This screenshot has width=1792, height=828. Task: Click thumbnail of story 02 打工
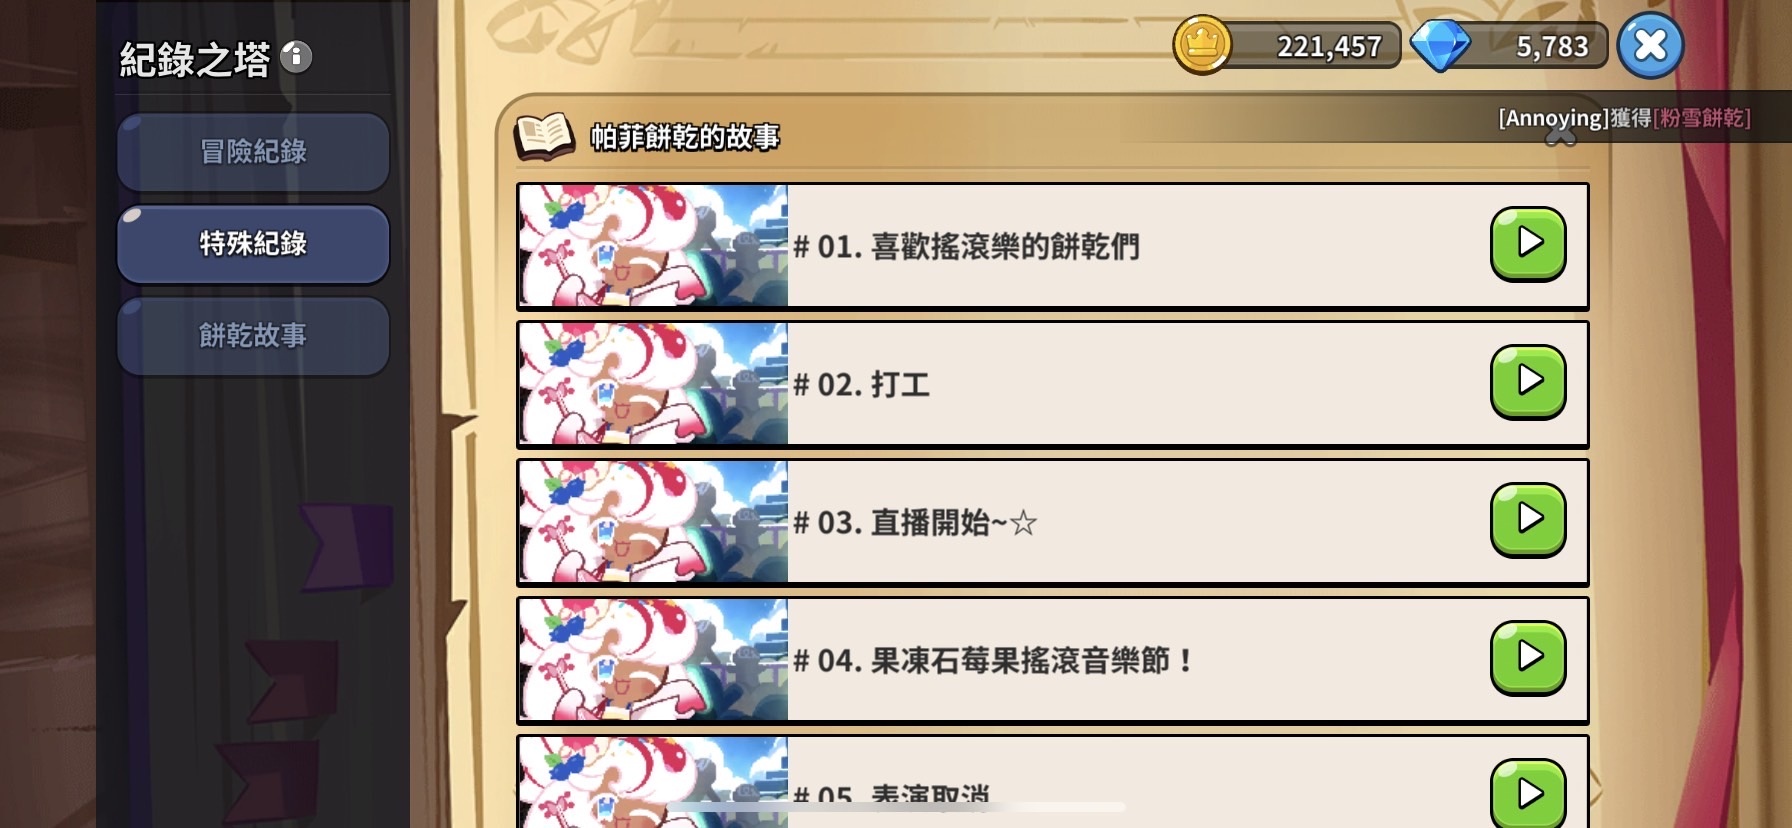(x=654, y=383)
